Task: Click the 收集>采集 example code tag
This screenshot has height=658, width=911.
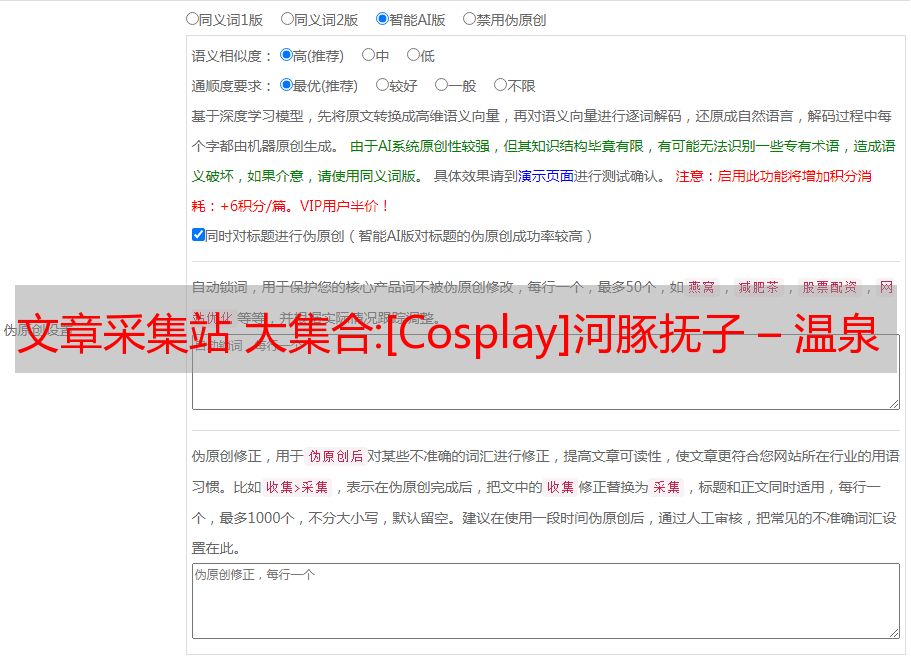Action: click(x=297, y=488)
